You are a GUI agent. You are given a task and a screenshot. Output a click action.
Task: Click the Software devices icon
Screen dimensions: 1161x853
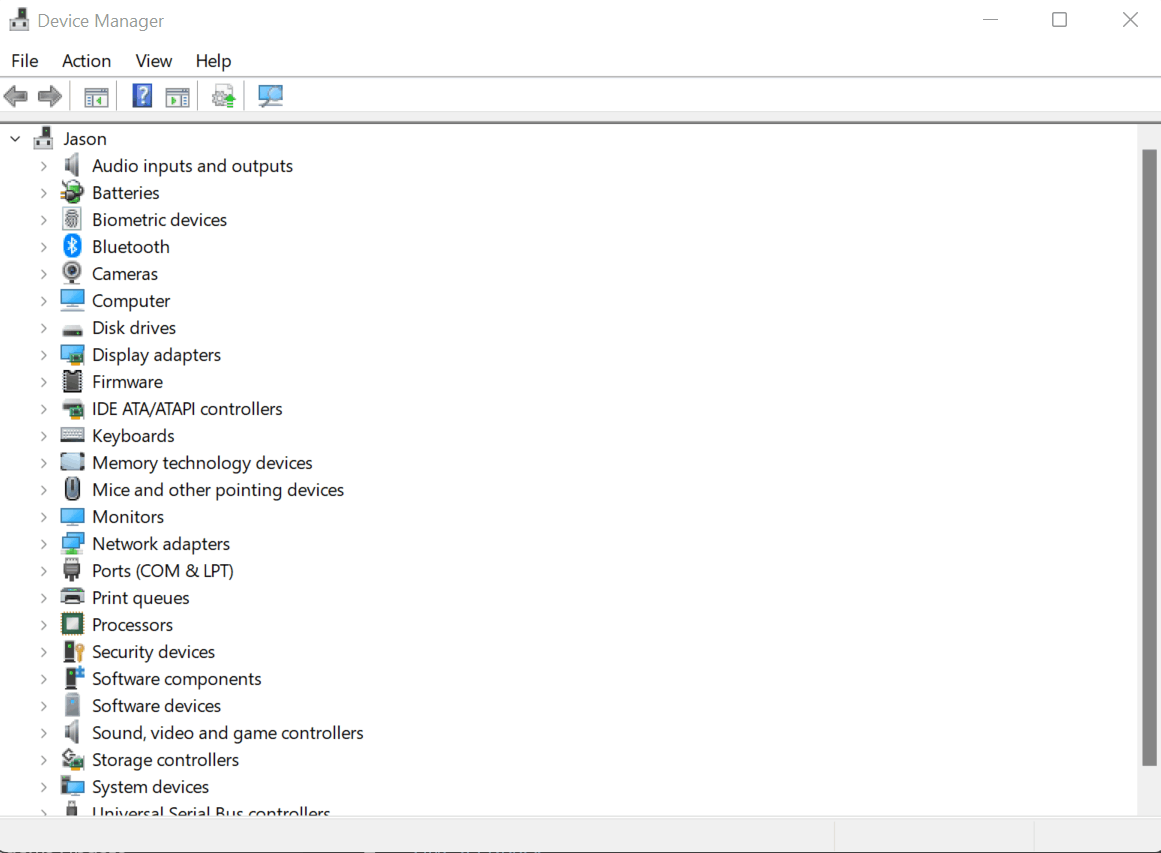[72, 705]
